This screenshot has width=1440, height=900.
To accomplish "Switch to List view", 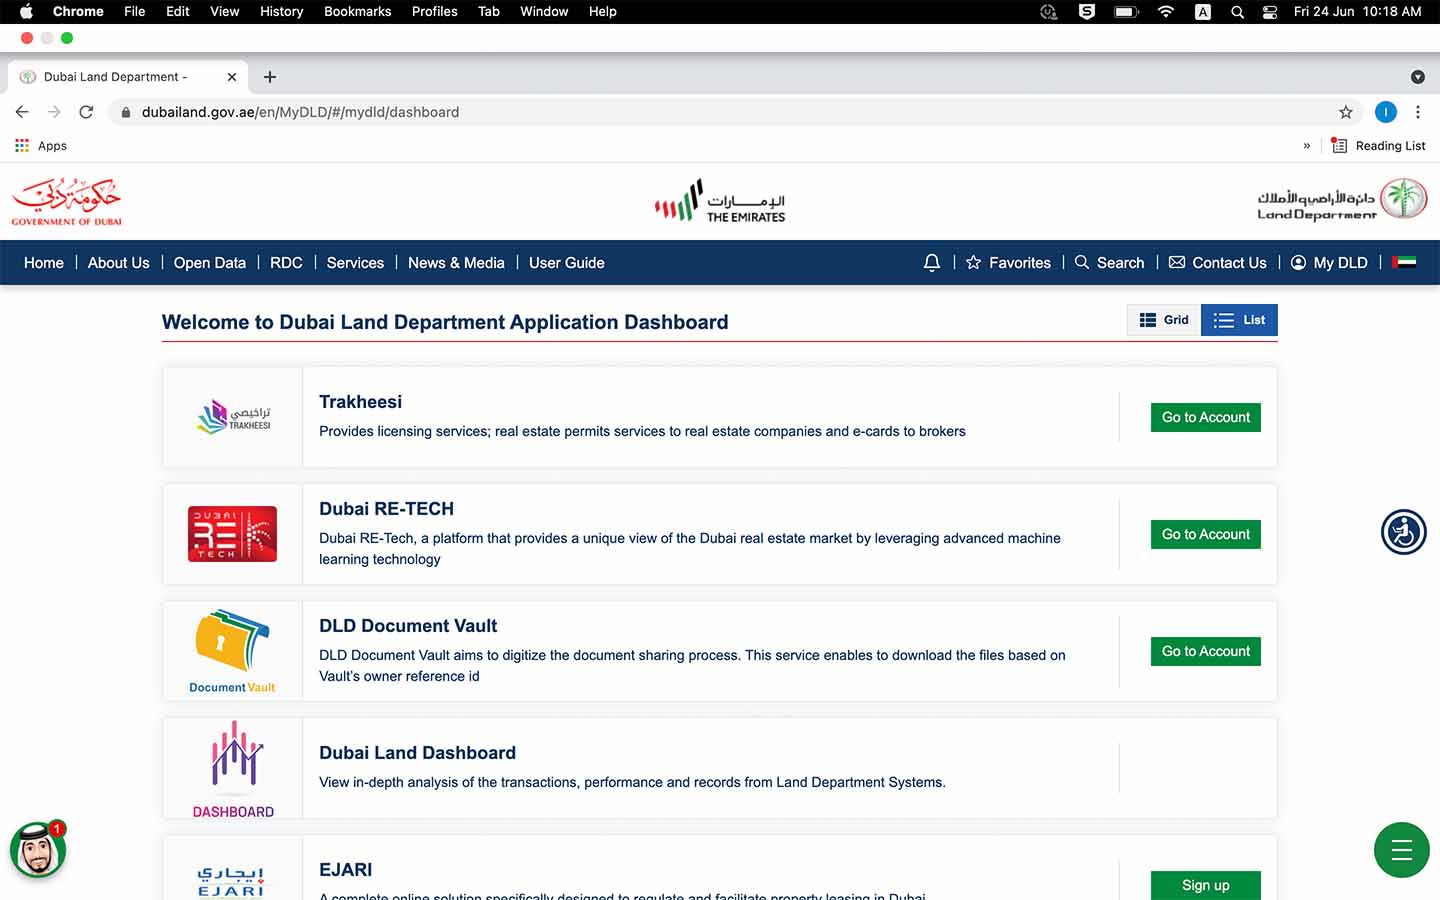I will [x=1239, y=320].
